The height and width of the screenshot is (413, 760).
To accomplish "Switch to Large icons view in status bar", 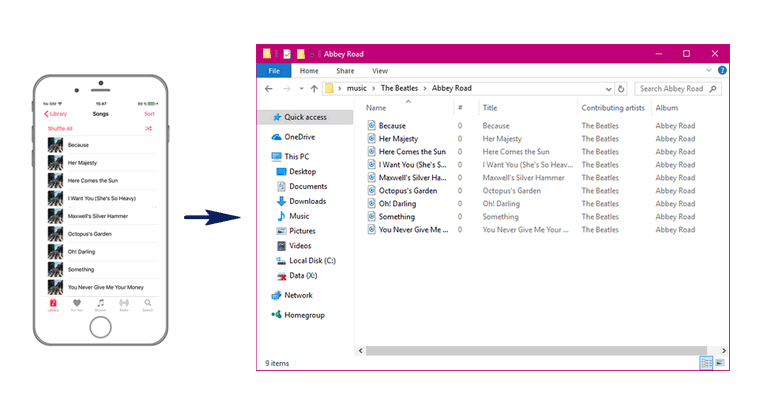I will (x=720, y=363).
